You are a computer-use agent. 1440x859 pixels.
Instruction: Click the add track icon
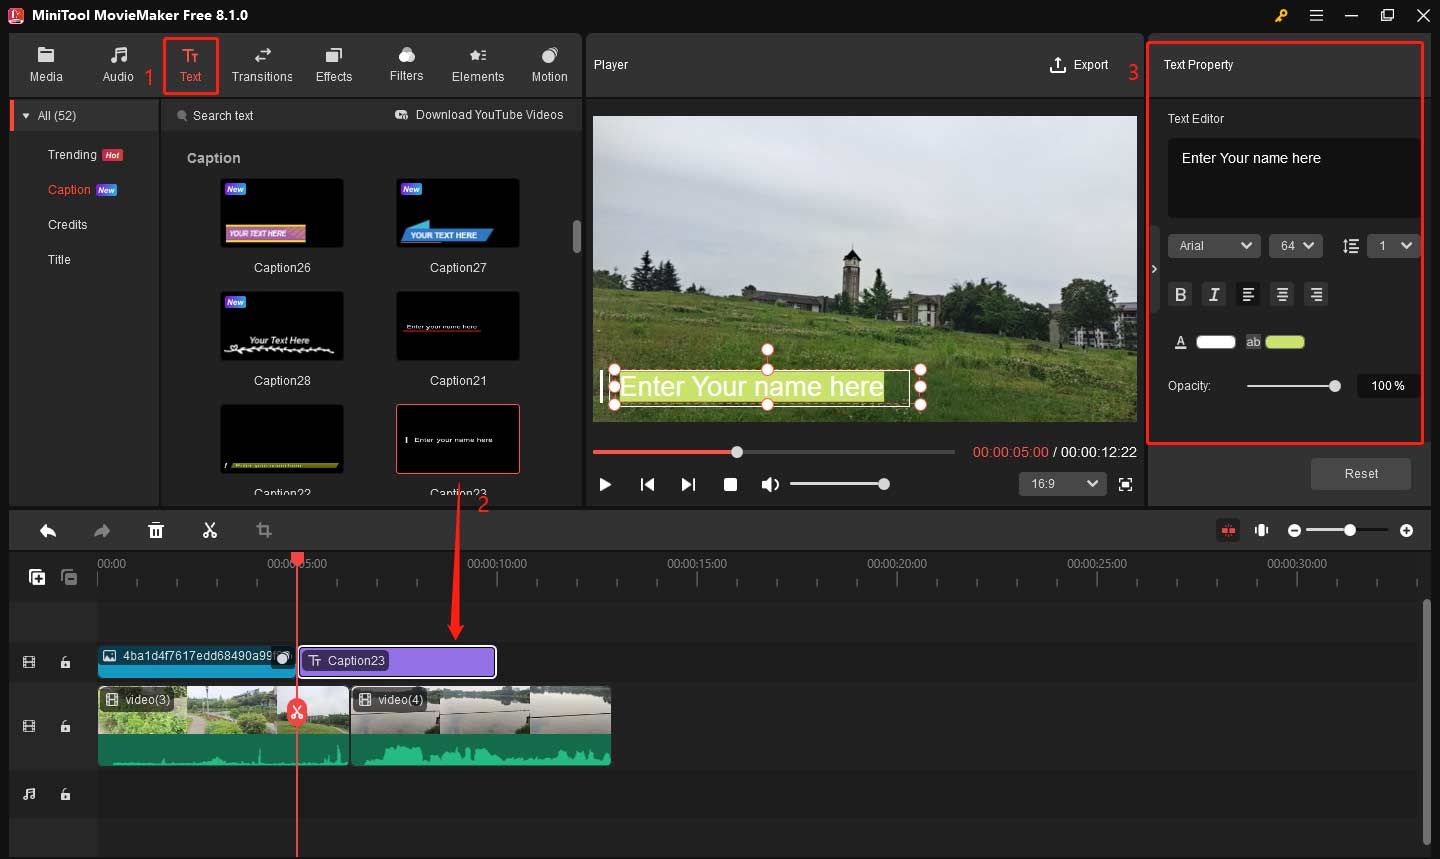pyautogui.click(x=37, y=577)
